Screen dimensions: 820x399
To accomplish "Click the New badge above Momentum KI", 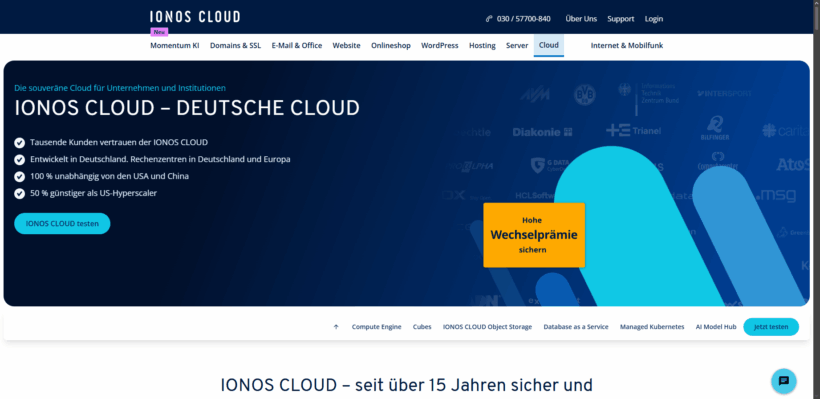I will (160, 32).
